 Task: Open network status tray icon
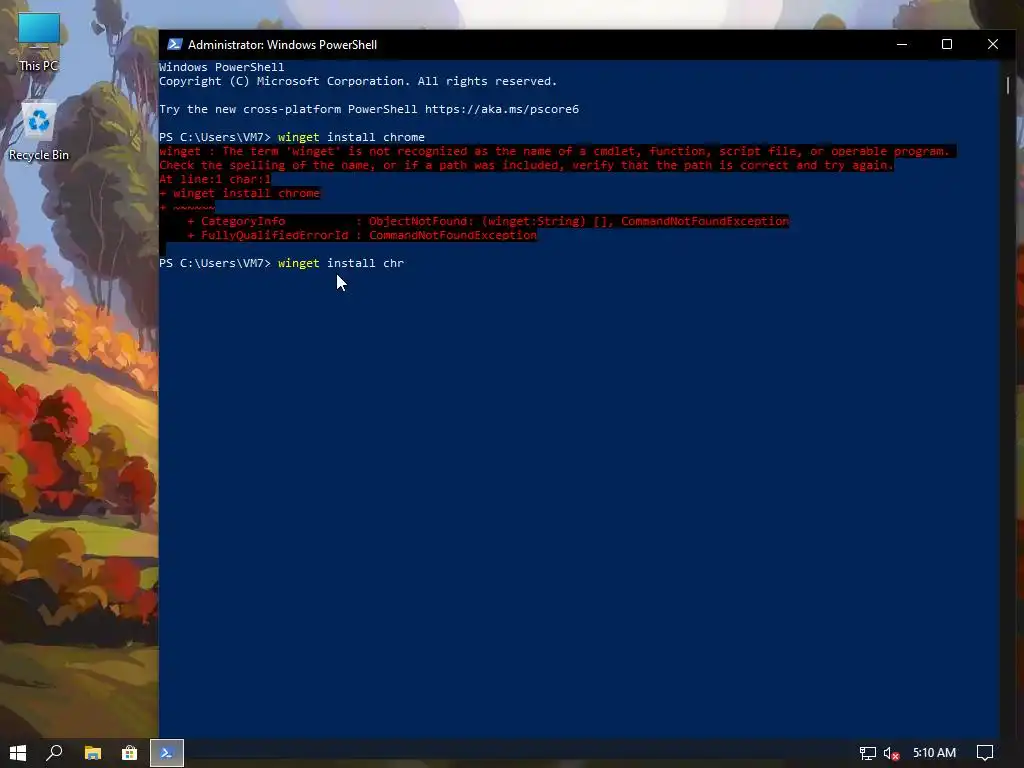tap(867, 753)
